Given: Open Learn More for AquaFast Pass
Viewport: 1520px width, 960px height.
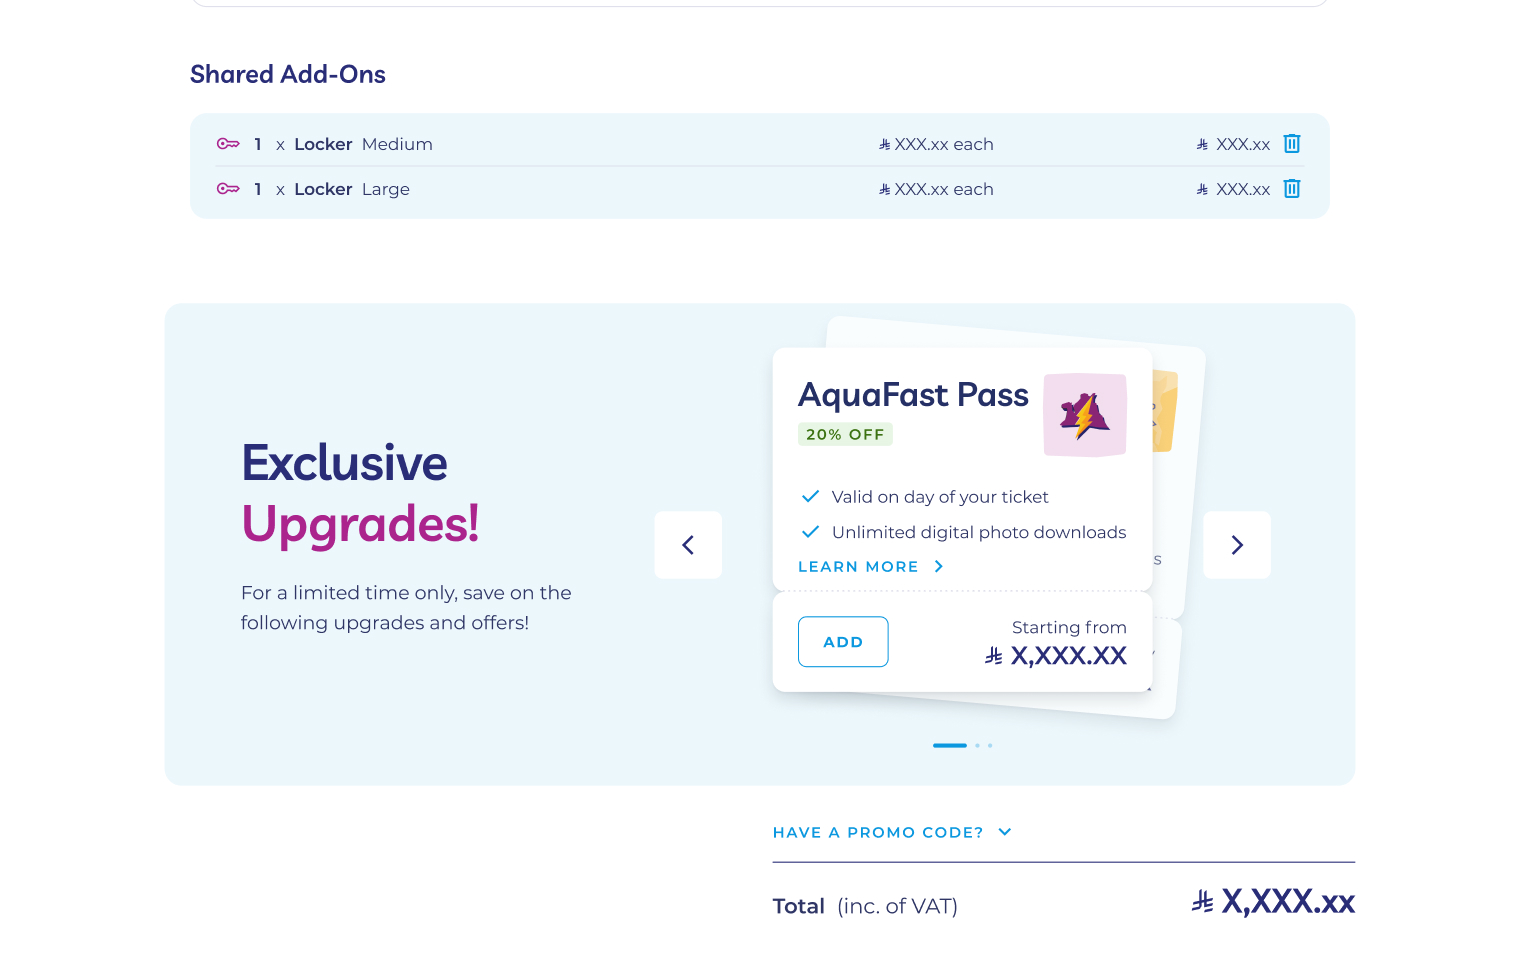Looking at the screenshot, I should point(858,567).
